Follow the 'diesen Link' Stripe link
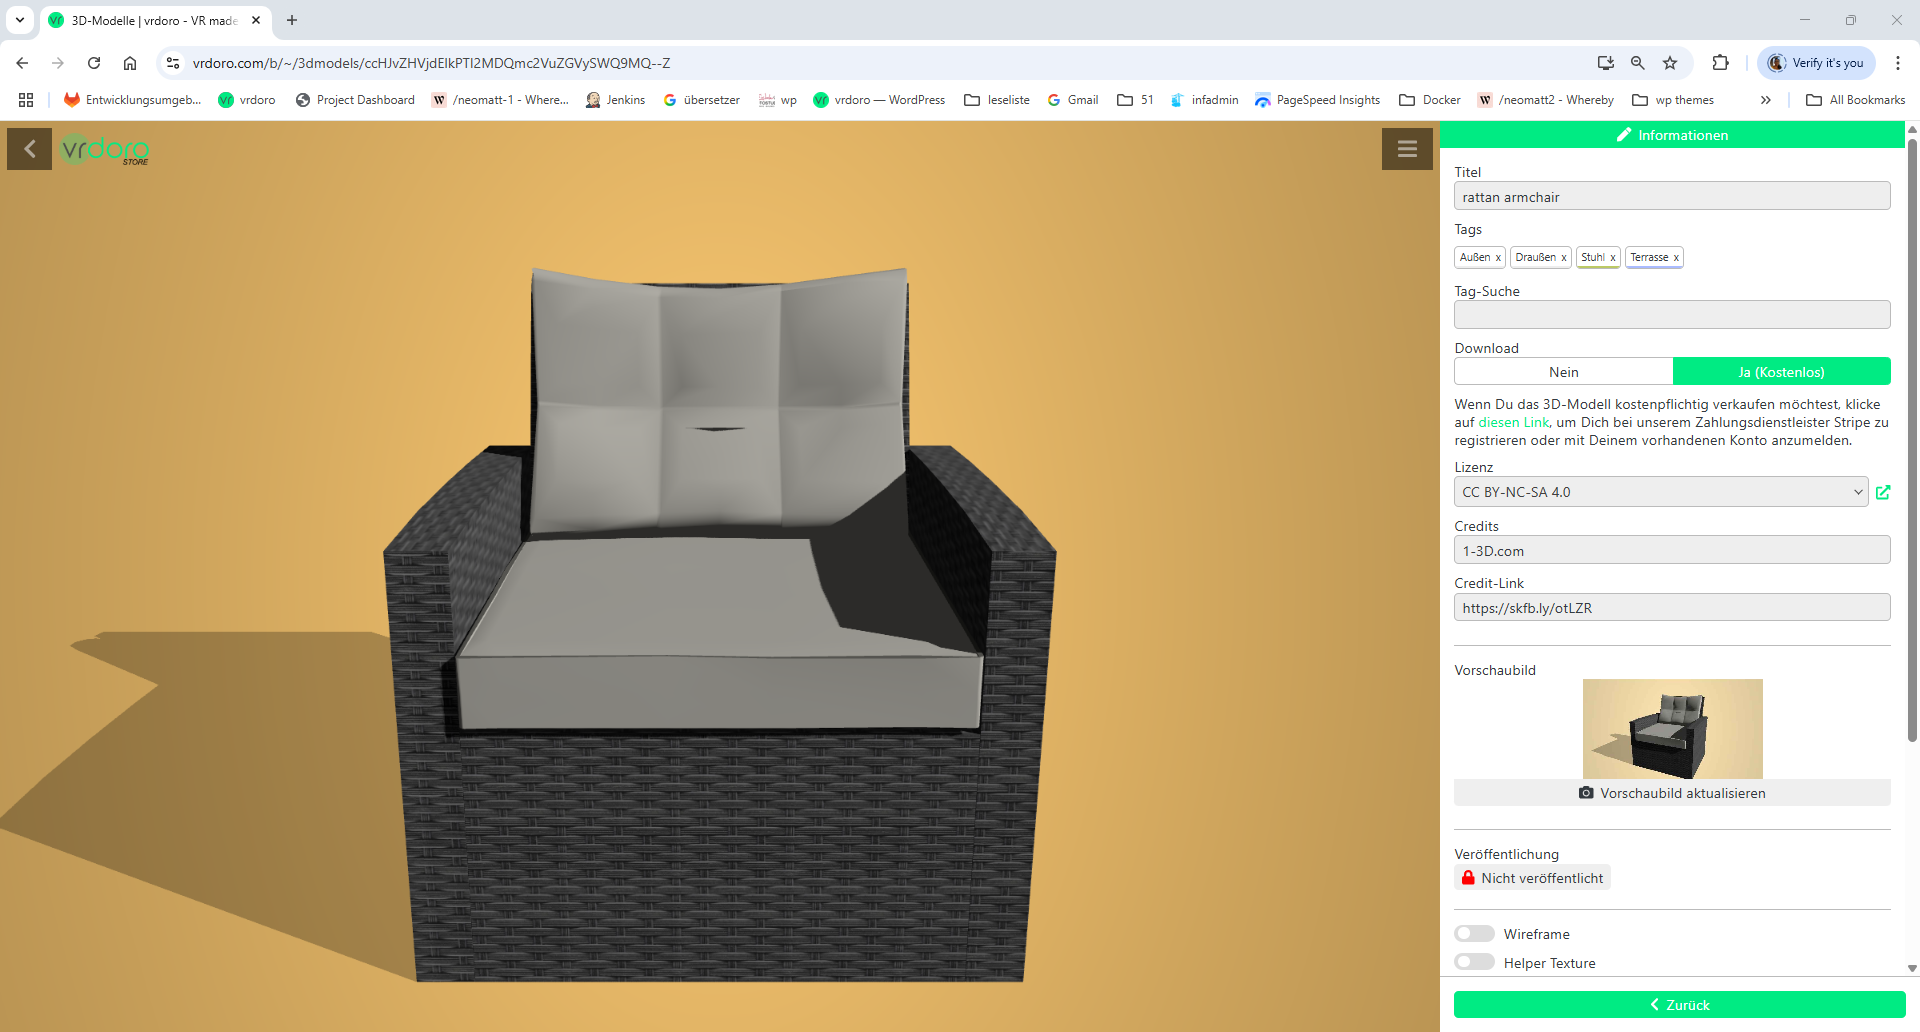Viewport: 1920px width, 1032px height. pyautogui.click(x=1513, y=423)
